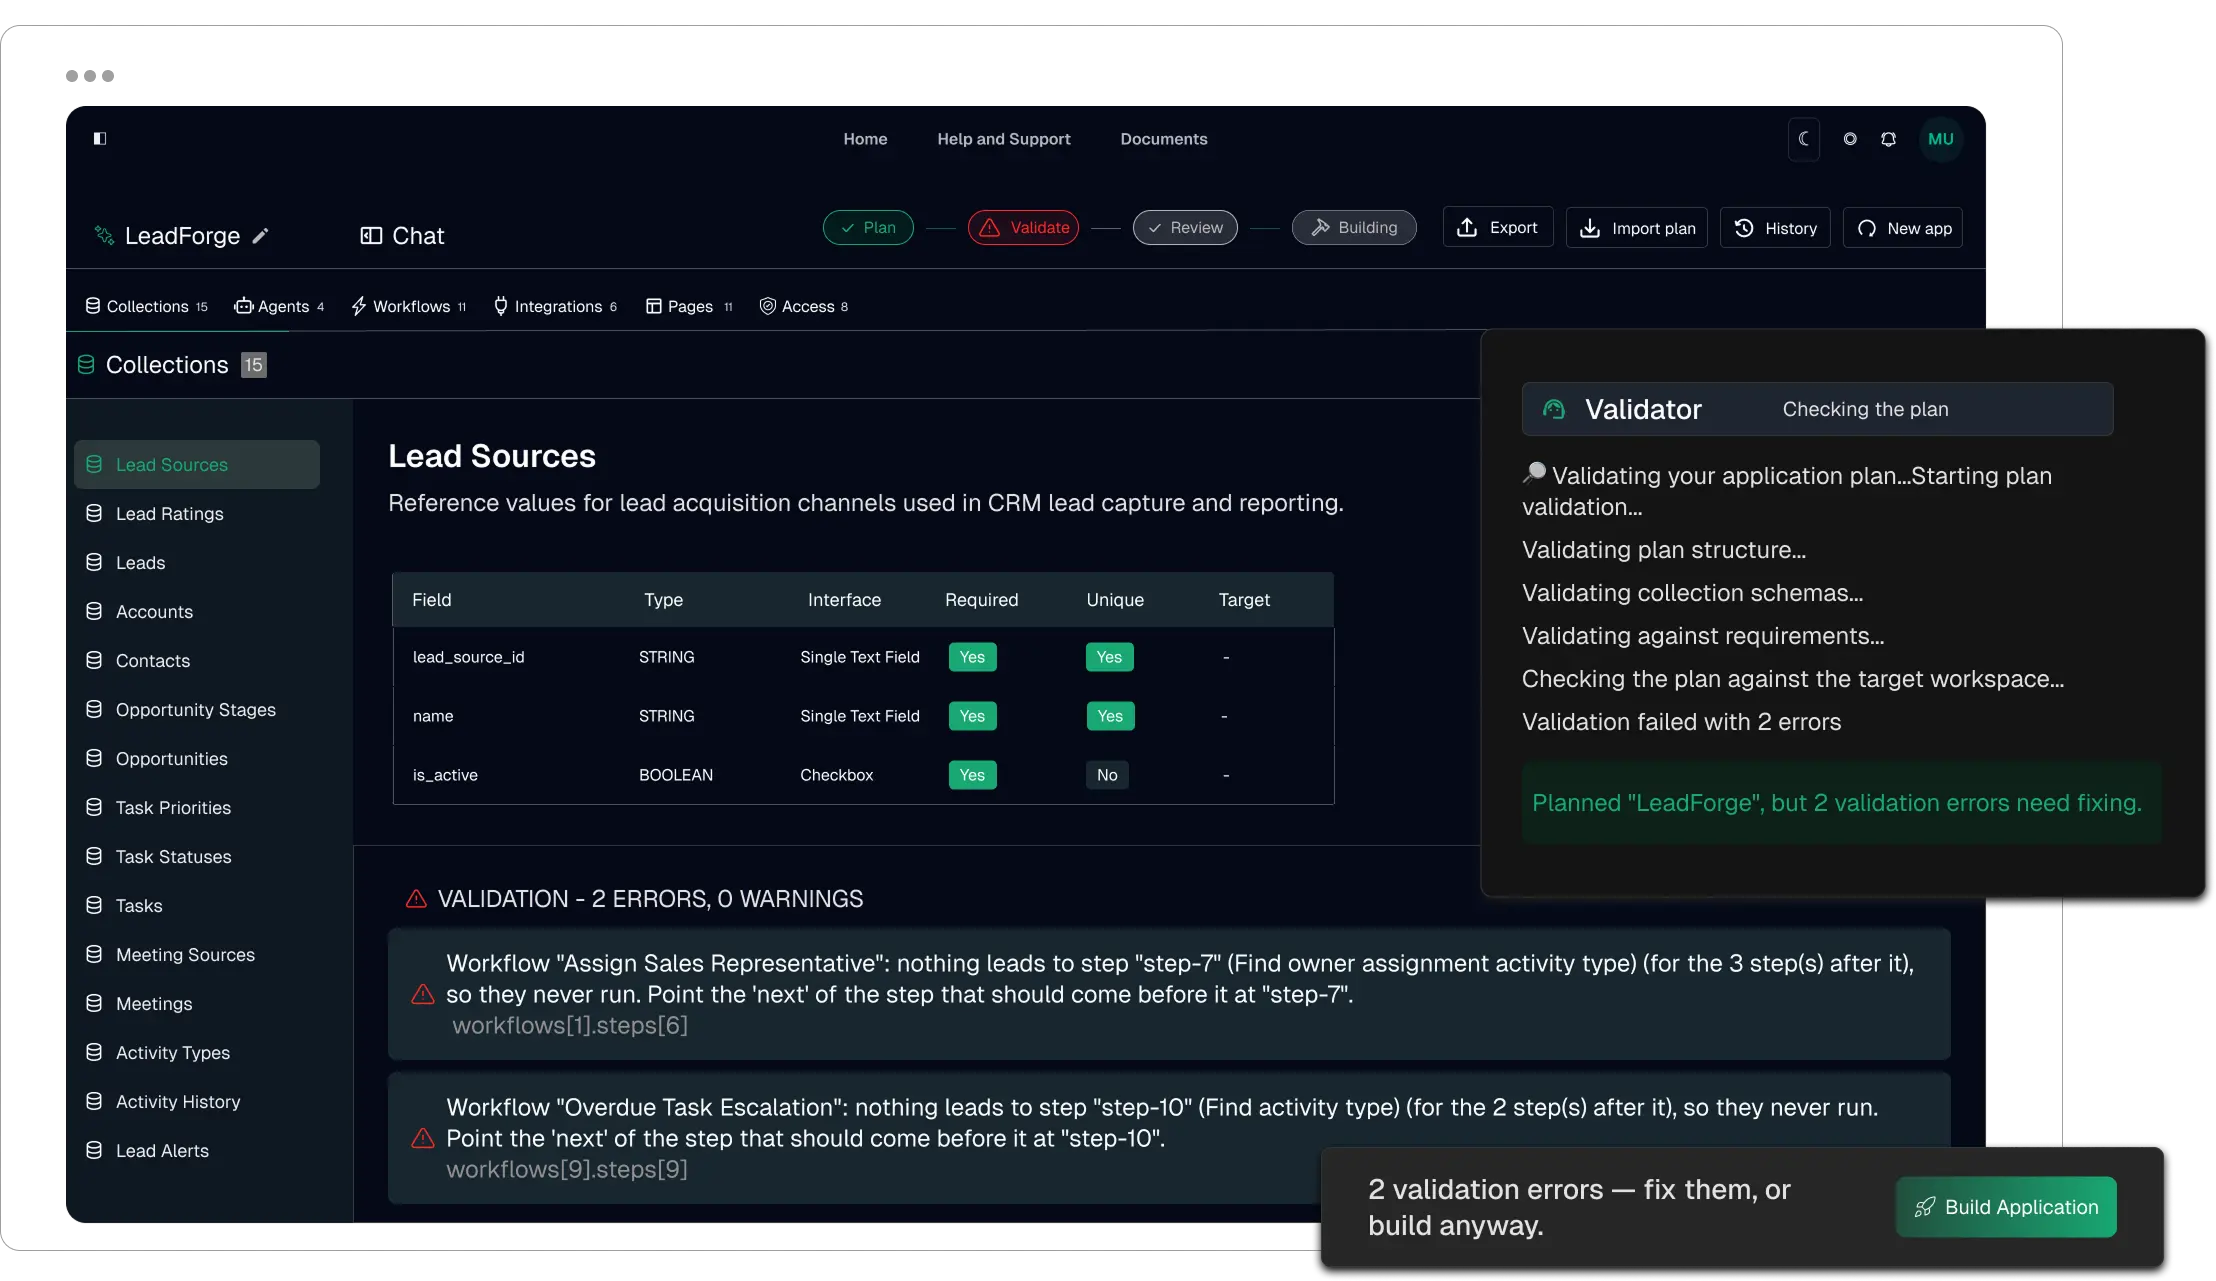Toggle the sidebar panel icon

(100, 139)
